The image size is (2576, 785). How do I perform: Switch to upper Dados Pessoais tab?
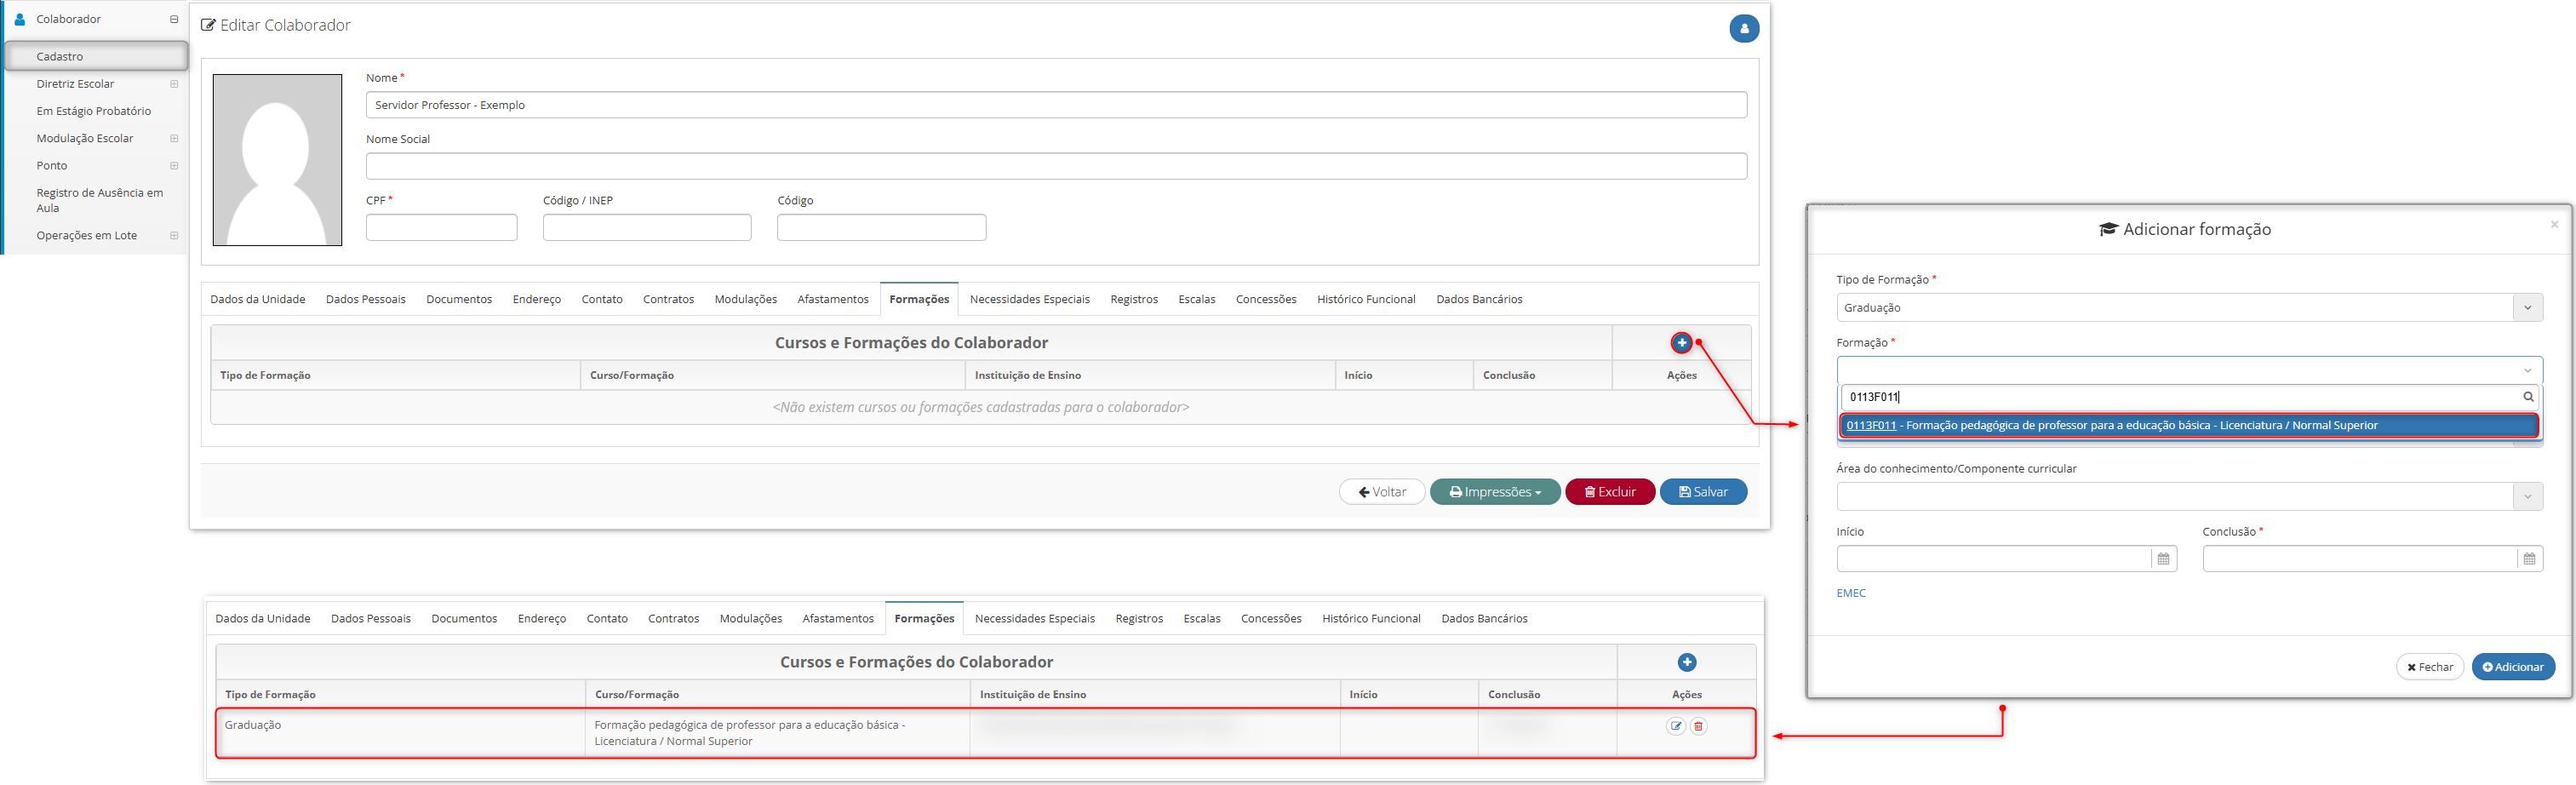[x=366, y=299]
